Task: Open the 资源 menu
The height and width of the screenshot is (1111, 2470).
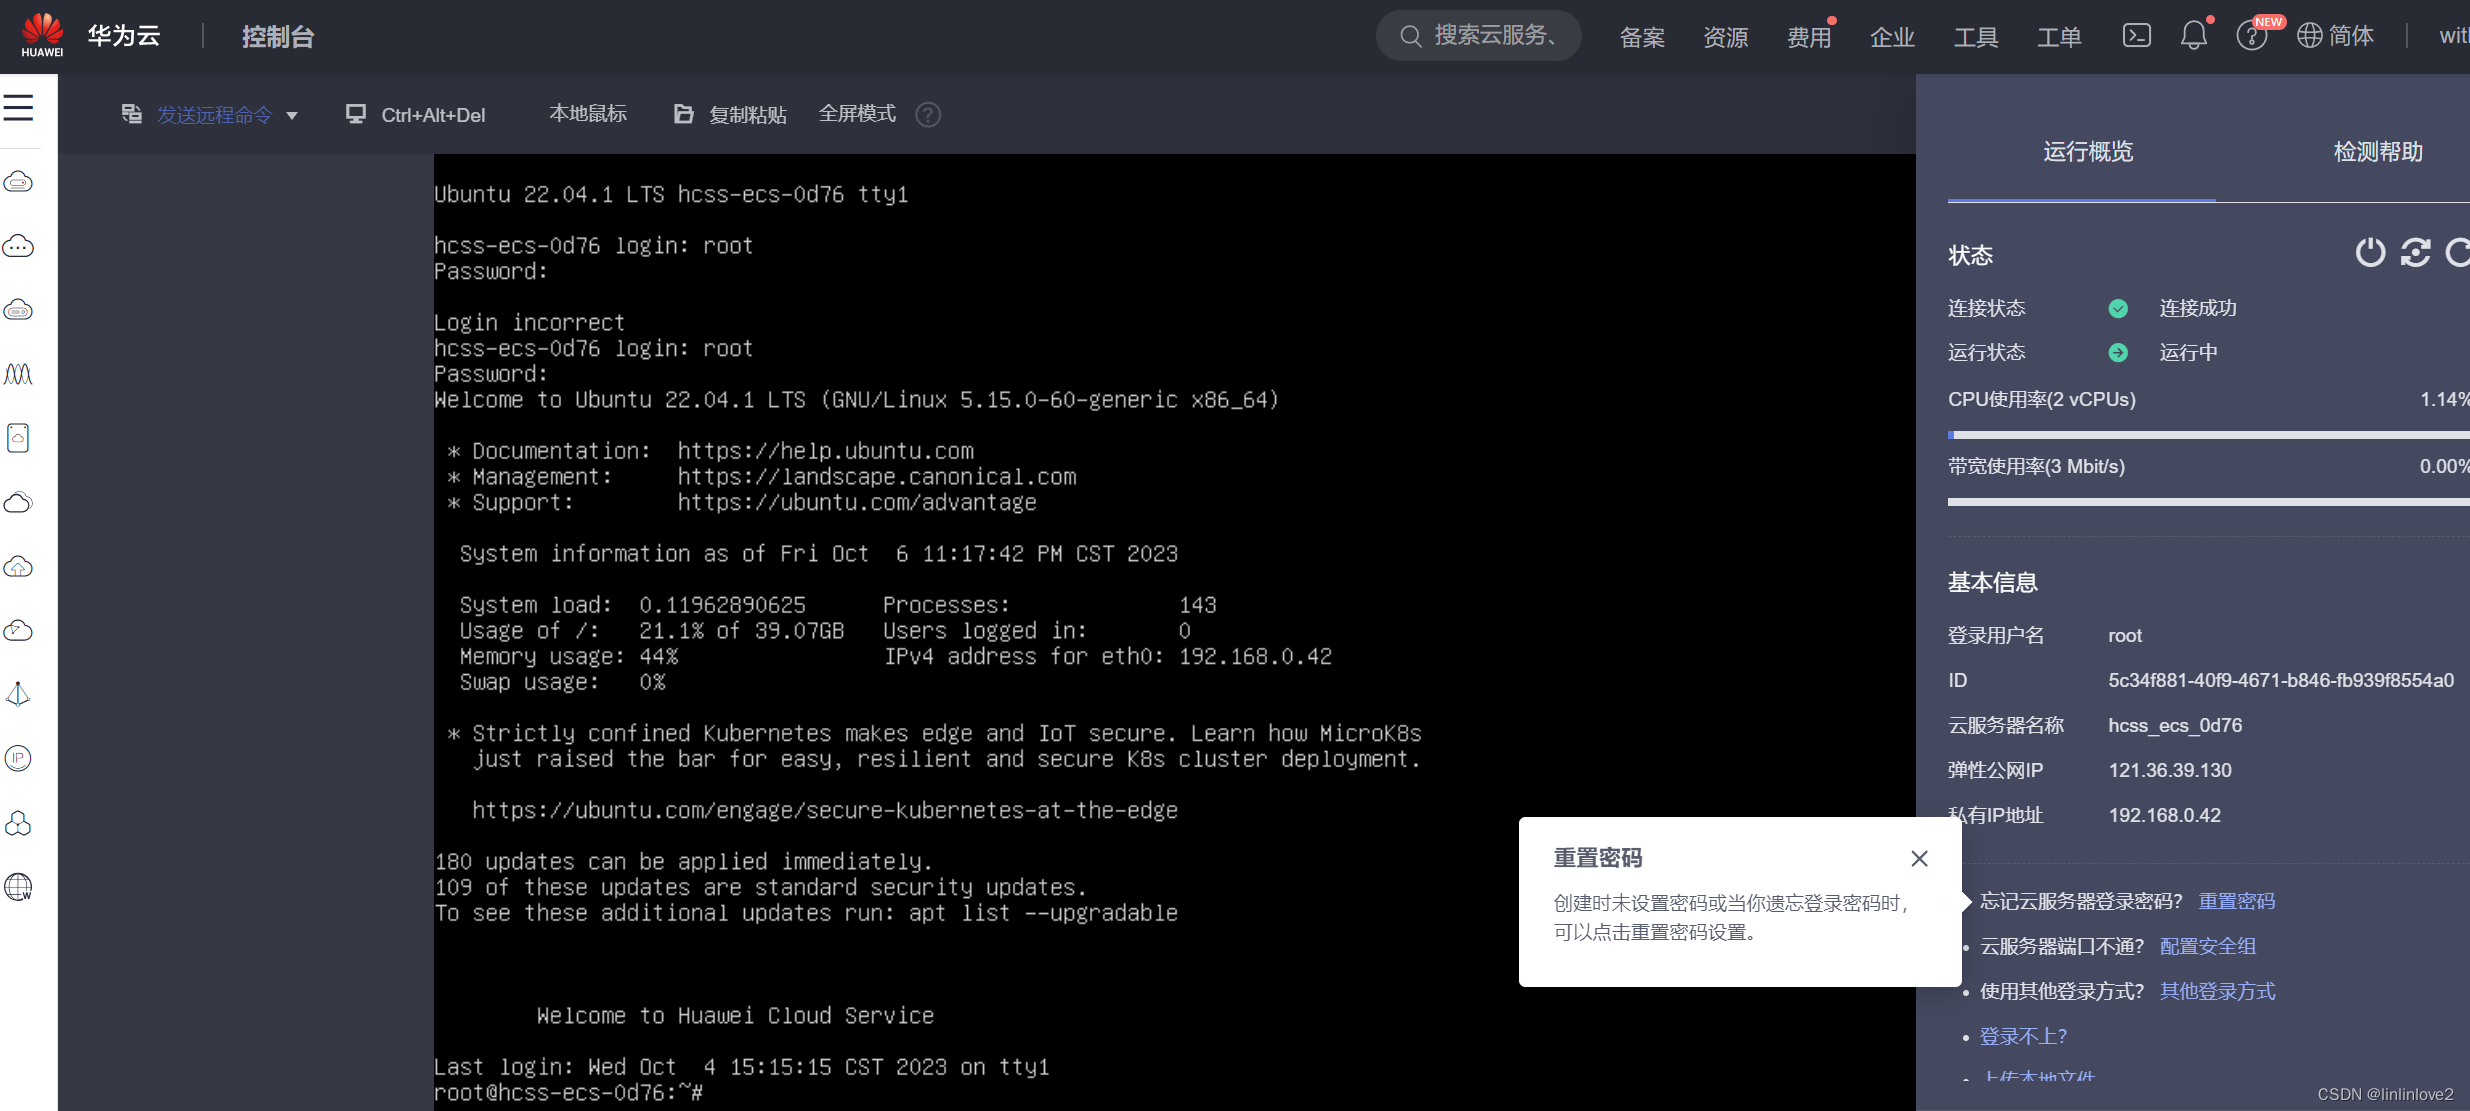Action: coord(1726,38)
